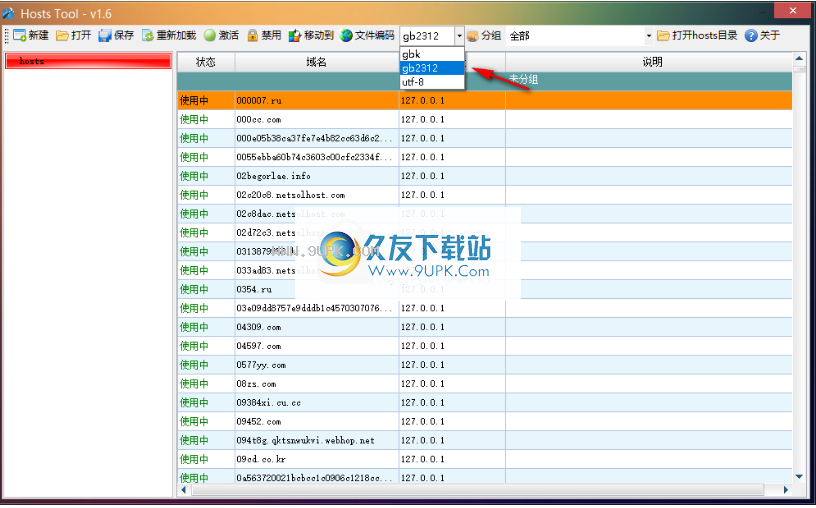The image size is (816, 508).
Task: Reload hosts via 重新加载 button
Action: (169, 35)
